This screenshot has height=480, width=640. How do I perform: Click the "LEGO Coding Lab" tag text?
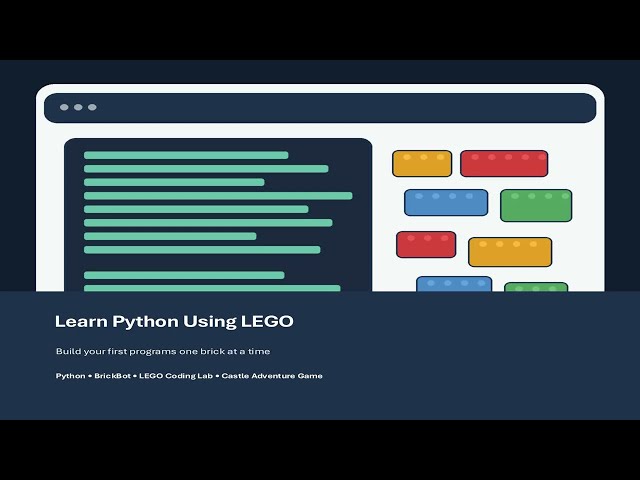(x=176, y=376)
